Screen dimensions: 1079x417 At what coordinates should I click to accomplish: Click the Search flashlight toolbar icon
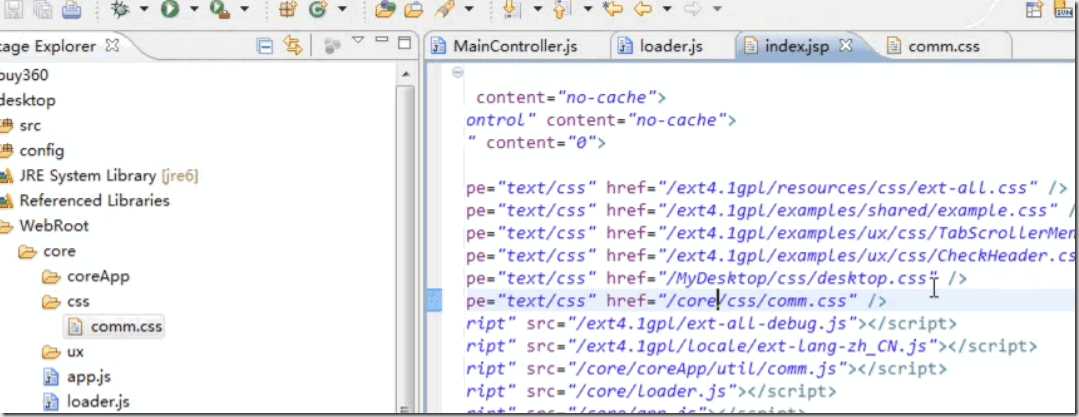446,9
